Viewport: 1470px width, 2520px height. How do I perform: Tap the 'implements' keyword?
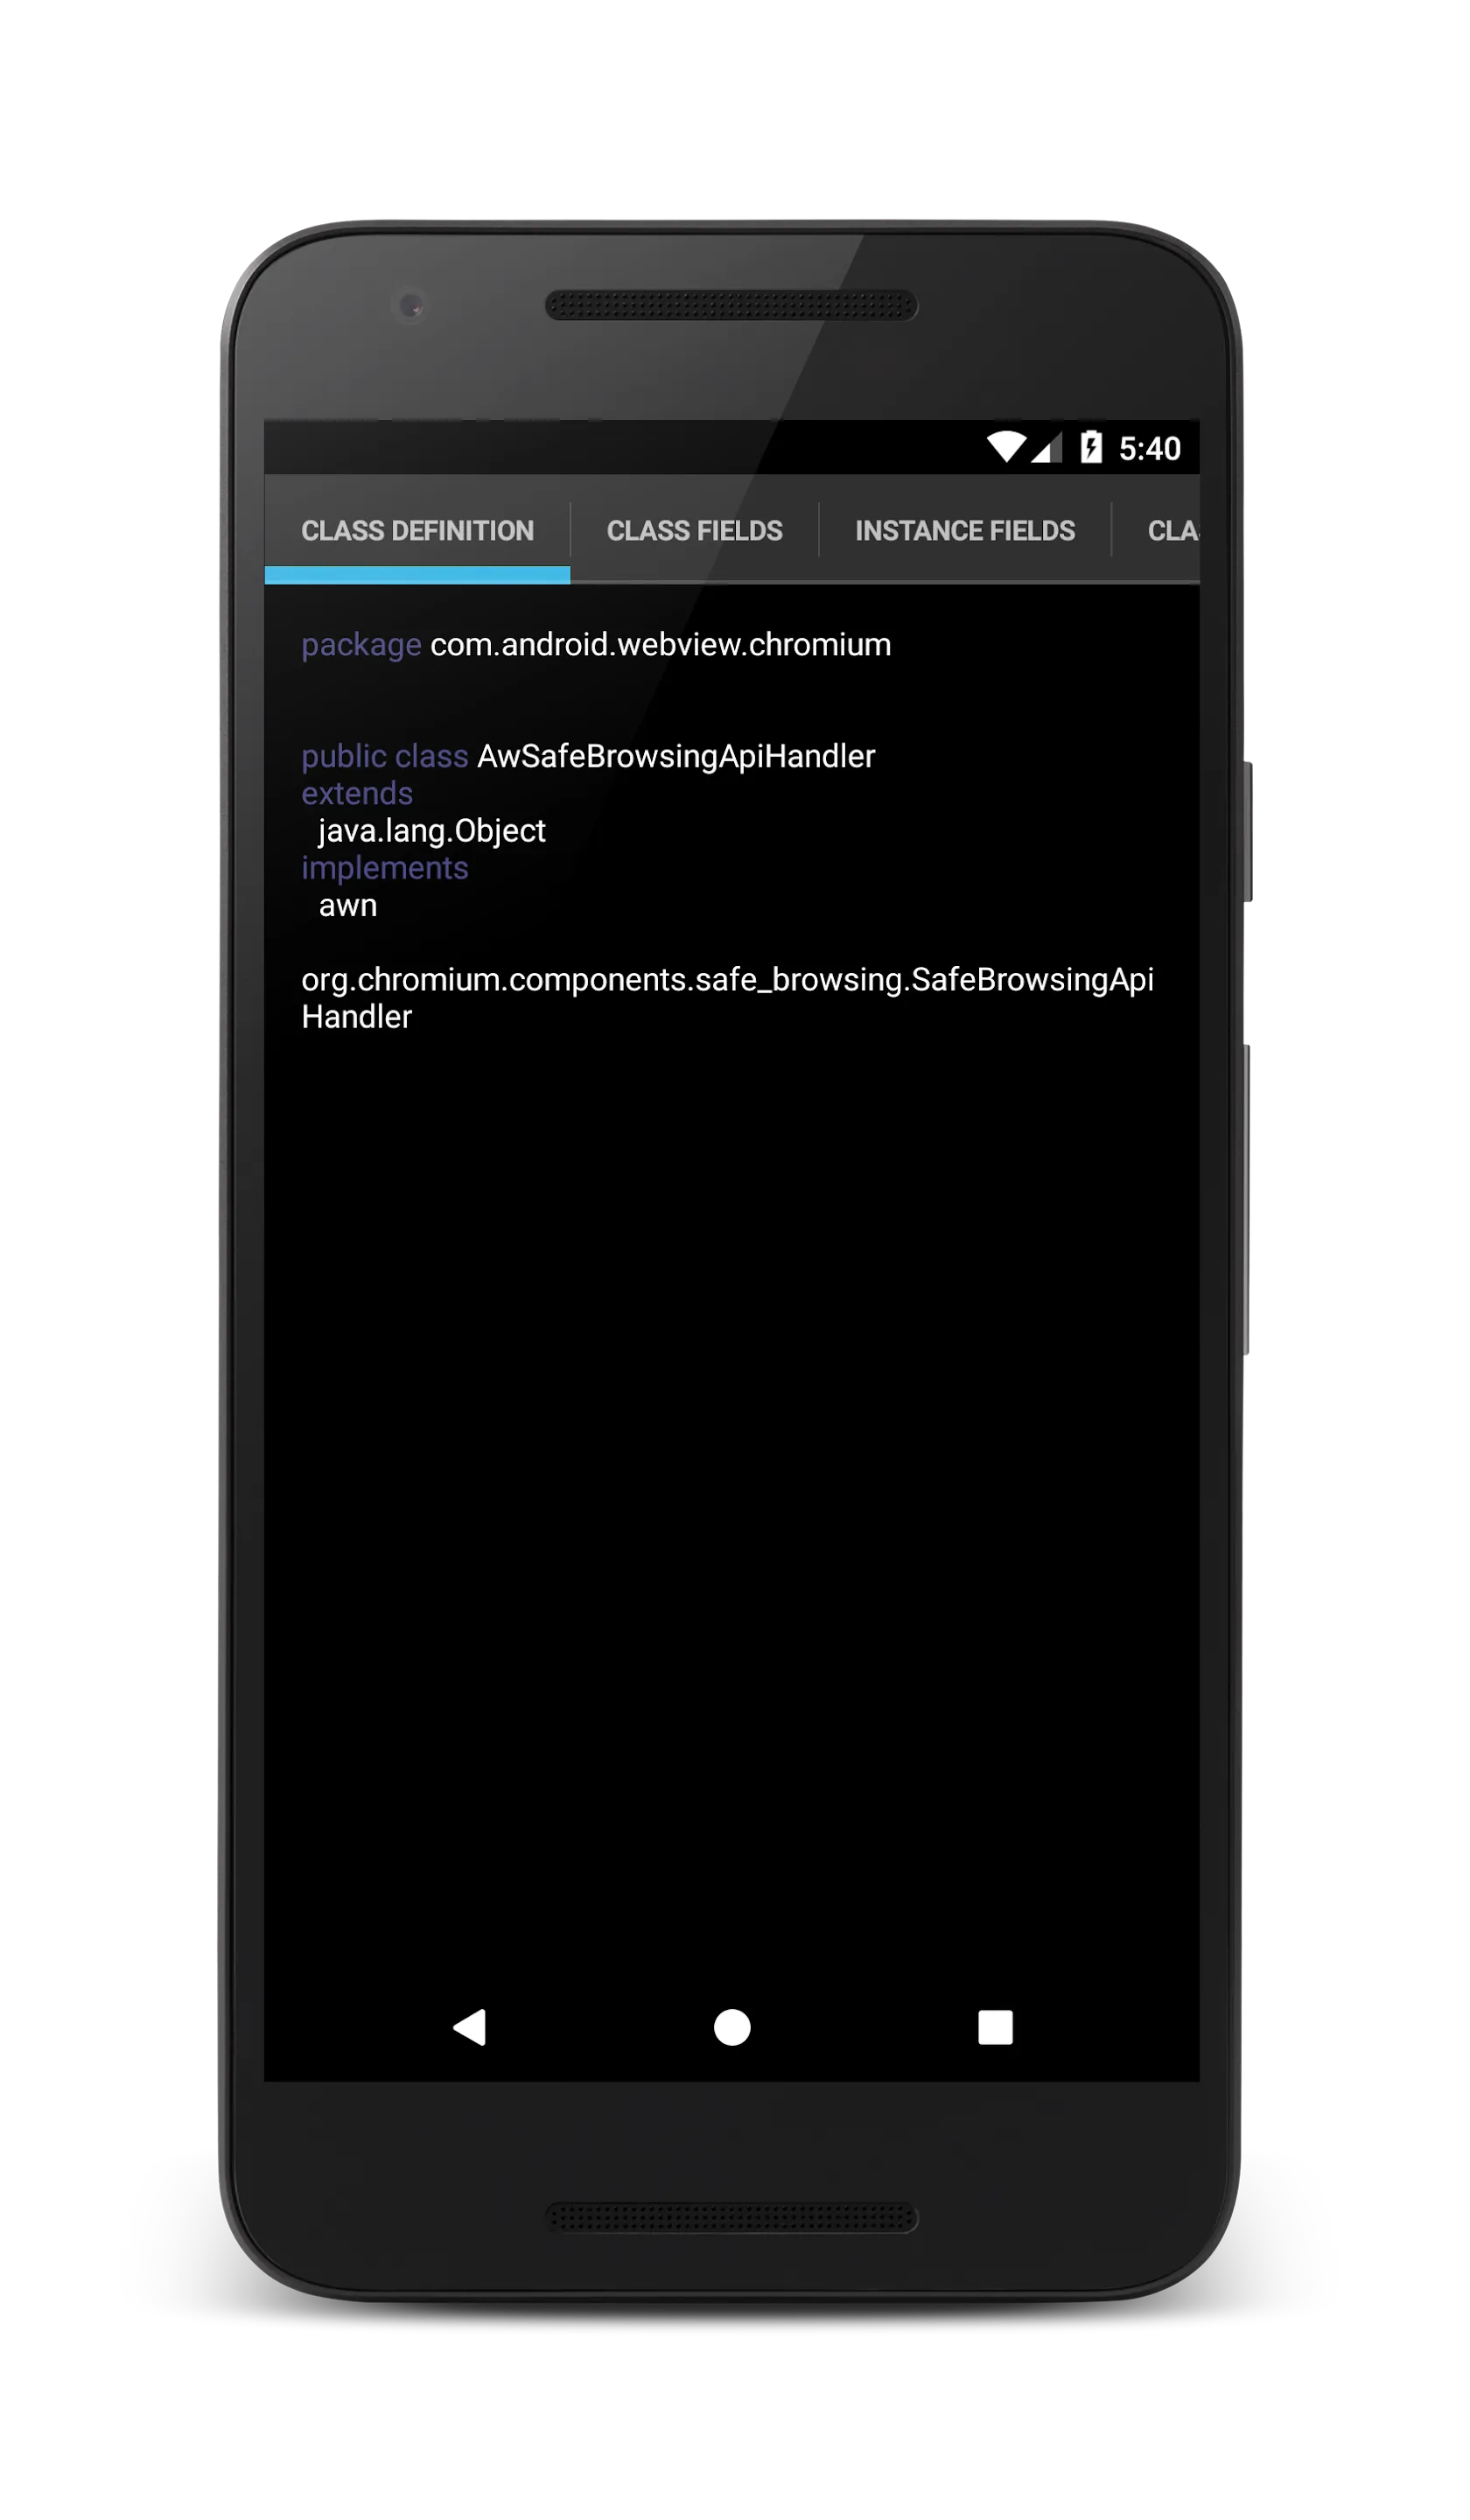(385, 869)
